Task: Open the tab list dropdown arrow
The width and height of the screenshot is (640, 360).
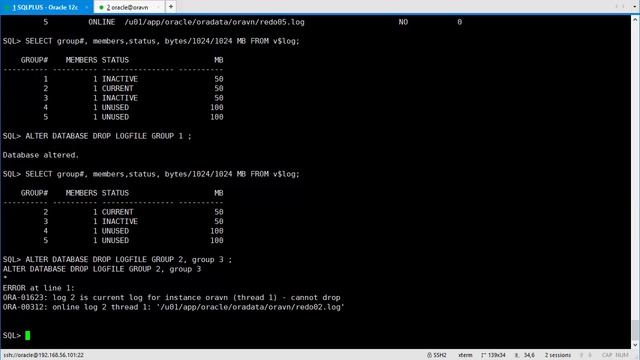Action: [634, 7]
